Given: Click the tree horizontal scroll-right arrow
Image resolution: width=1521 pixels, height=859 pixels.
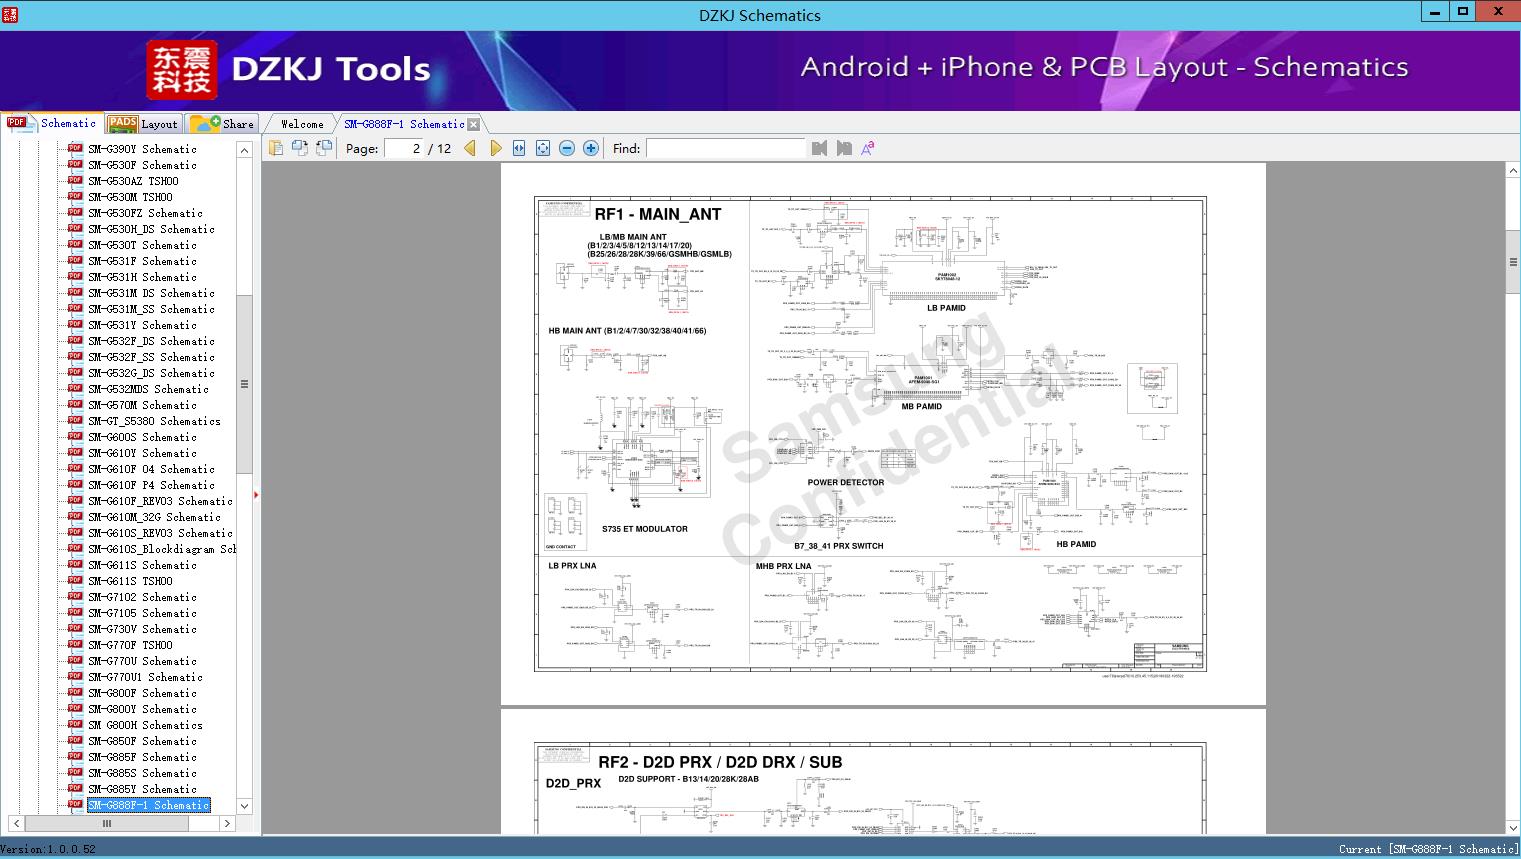Looking at the screenshot, I should (x=227, y=824).
